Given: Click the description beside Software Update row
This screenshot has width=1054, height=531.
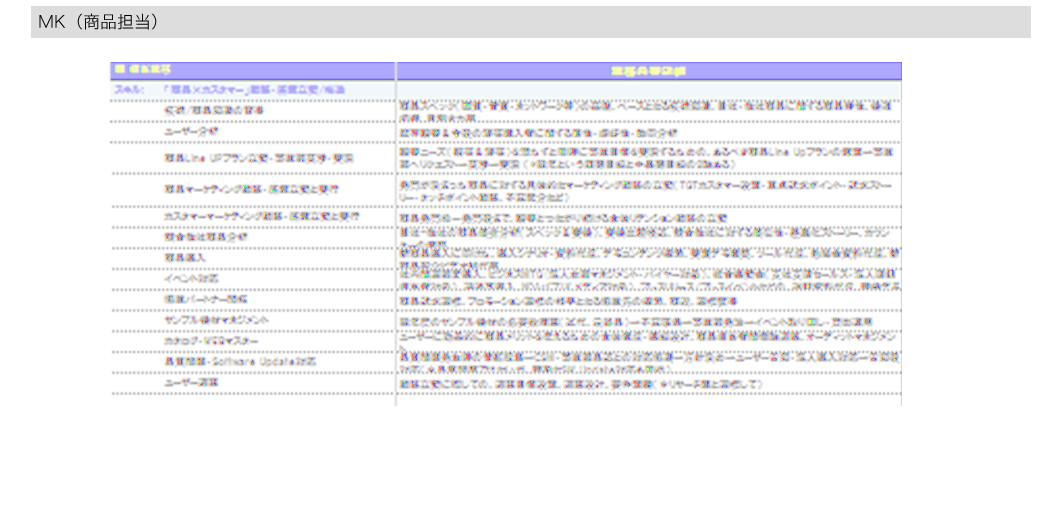Looking at the screenshot, I should 648,362.
